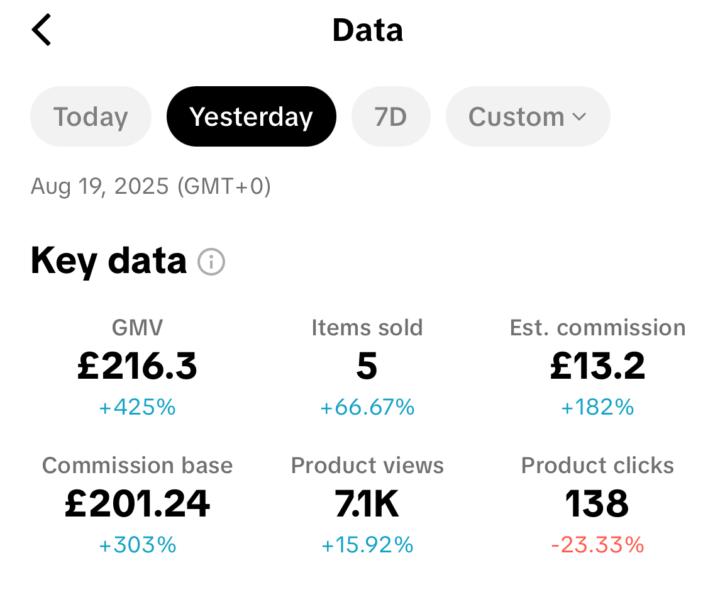Open the Est. commission £13.2 metric
Screen dimensions: 720x609
point(597,367)
